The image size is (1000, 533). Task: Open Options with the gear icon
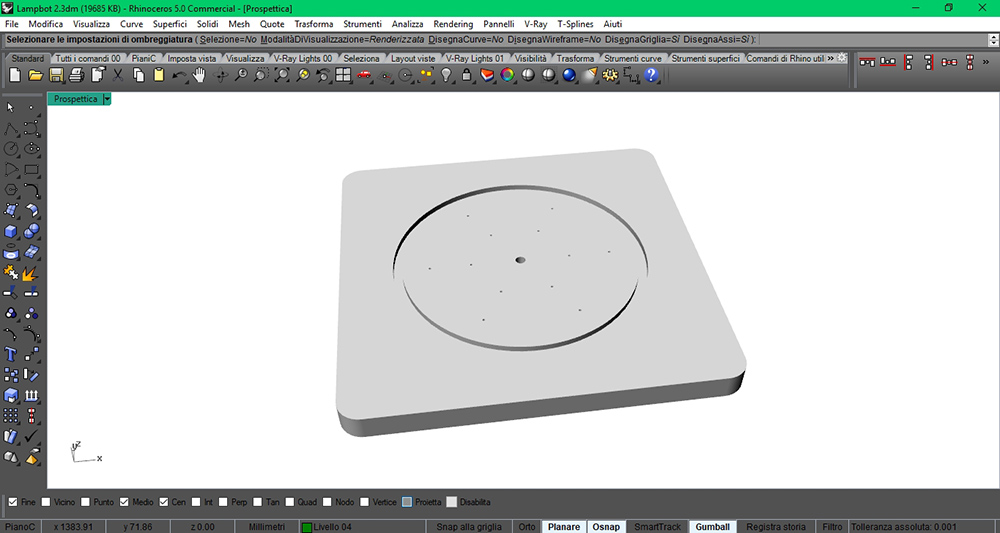610,75
